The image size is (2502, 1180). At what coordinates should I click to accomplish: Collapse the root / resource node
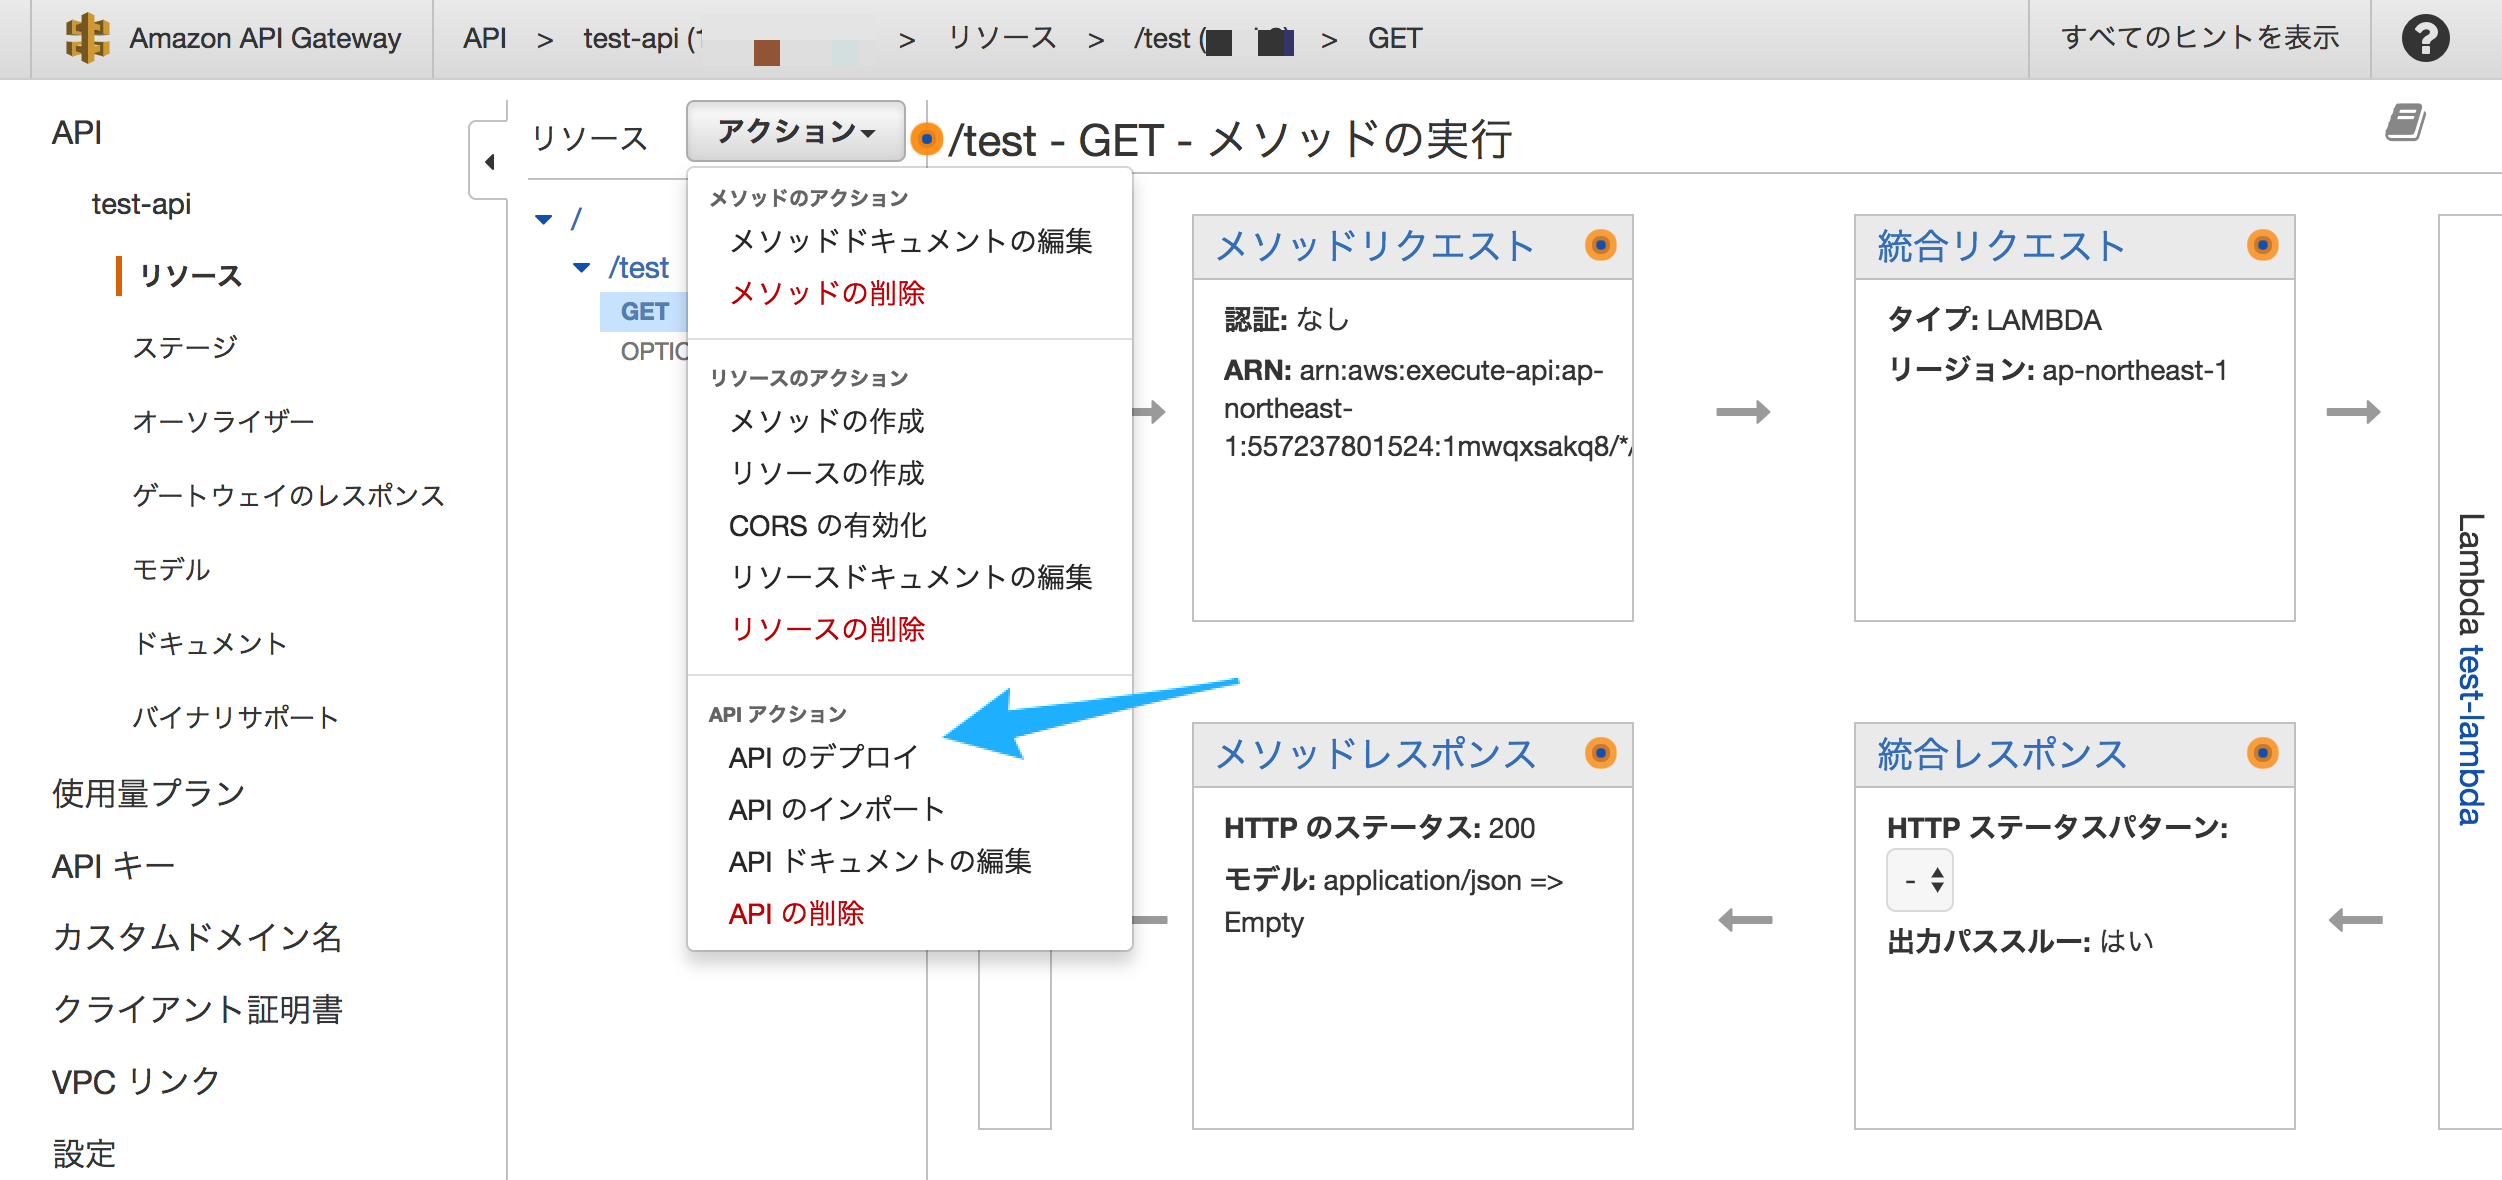click(x=543, y=218)
